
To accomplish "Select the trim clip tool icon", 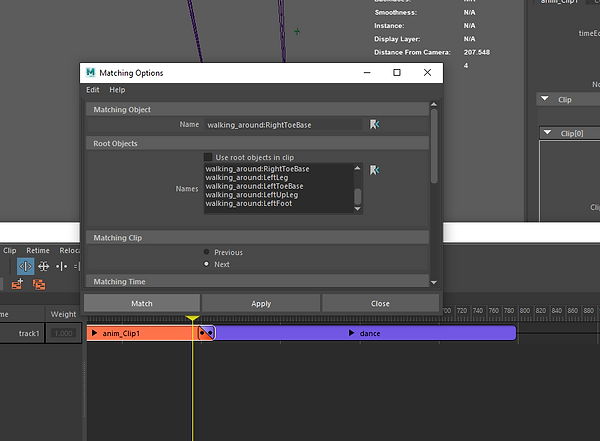I will click(25, 266).
